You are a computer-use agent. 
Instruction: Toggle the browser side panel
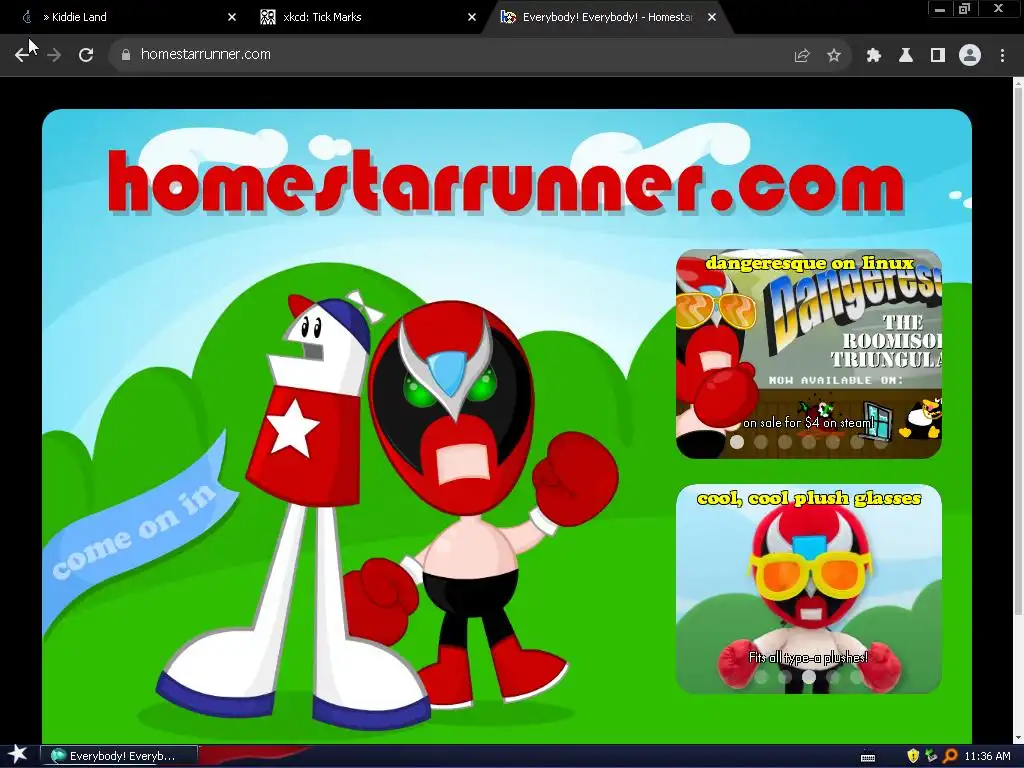938,56
